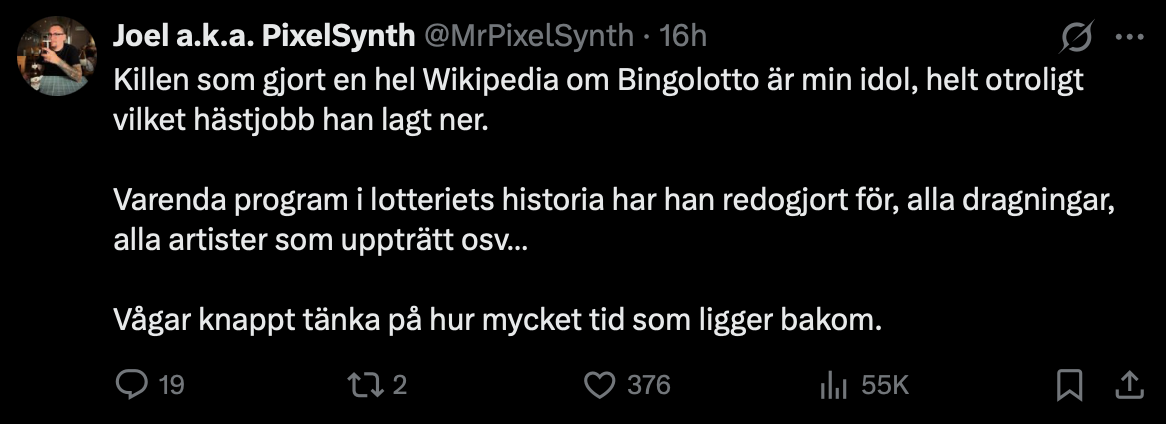Share the tweet via upload arrow icon
Viewport: 1166px width, 424px height.
coord(1129,385)
